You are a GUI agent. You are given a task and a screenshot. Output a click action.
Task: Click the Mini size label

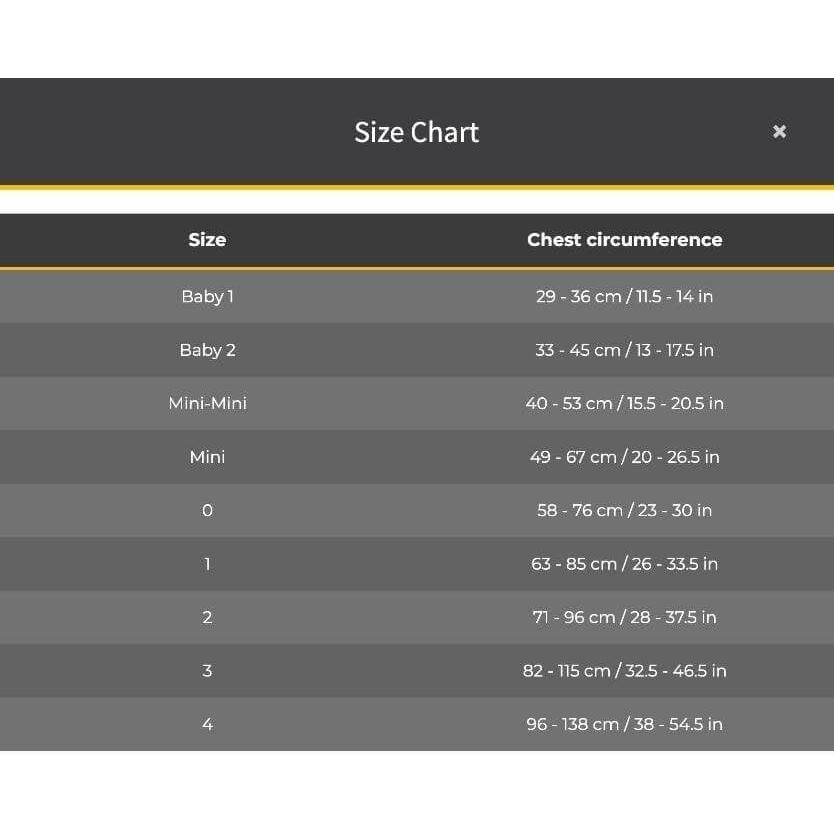[207, 457]
